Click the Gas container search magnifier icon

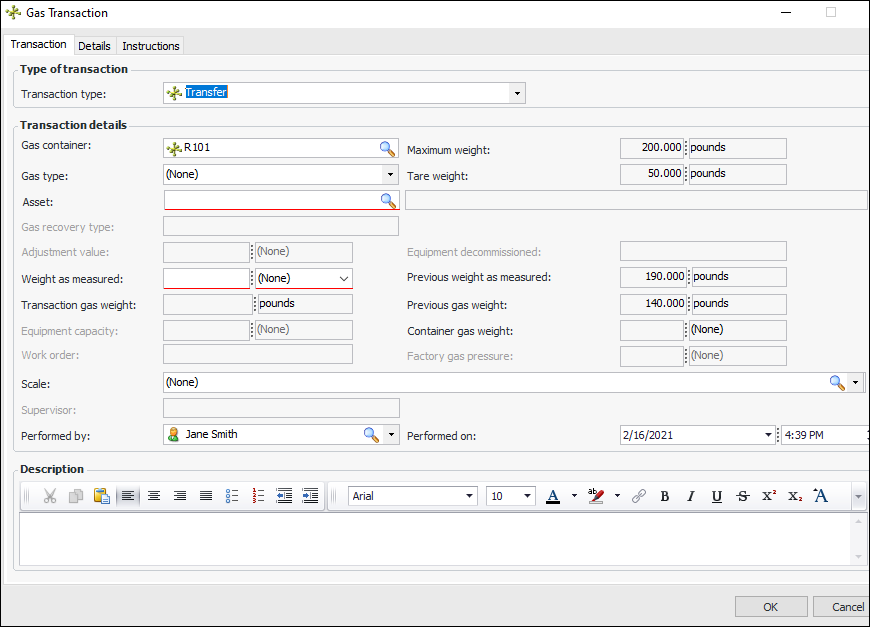click(x=387, y=148)
